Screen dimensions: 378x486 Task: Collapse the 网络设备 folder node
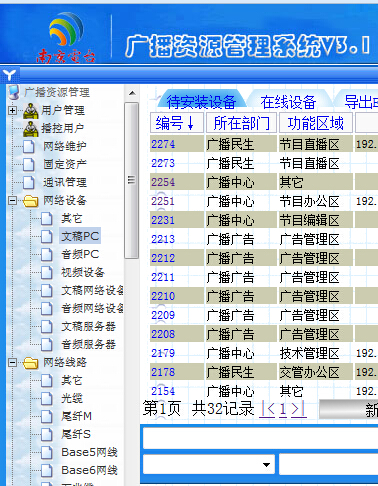pyautogui.click(x=12, y=200)
